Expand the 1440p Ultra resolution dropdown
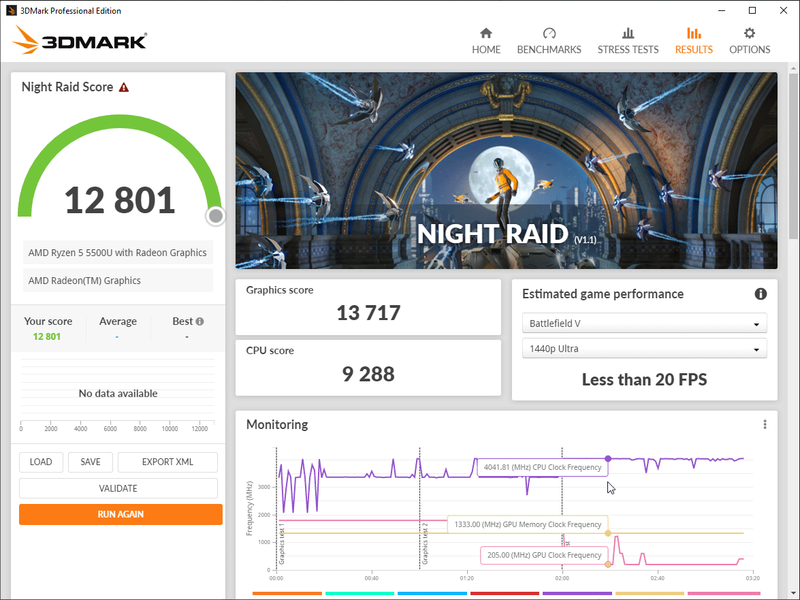Image resolution: width=800 pixels, height=600 pixels. tap(644, 349)
